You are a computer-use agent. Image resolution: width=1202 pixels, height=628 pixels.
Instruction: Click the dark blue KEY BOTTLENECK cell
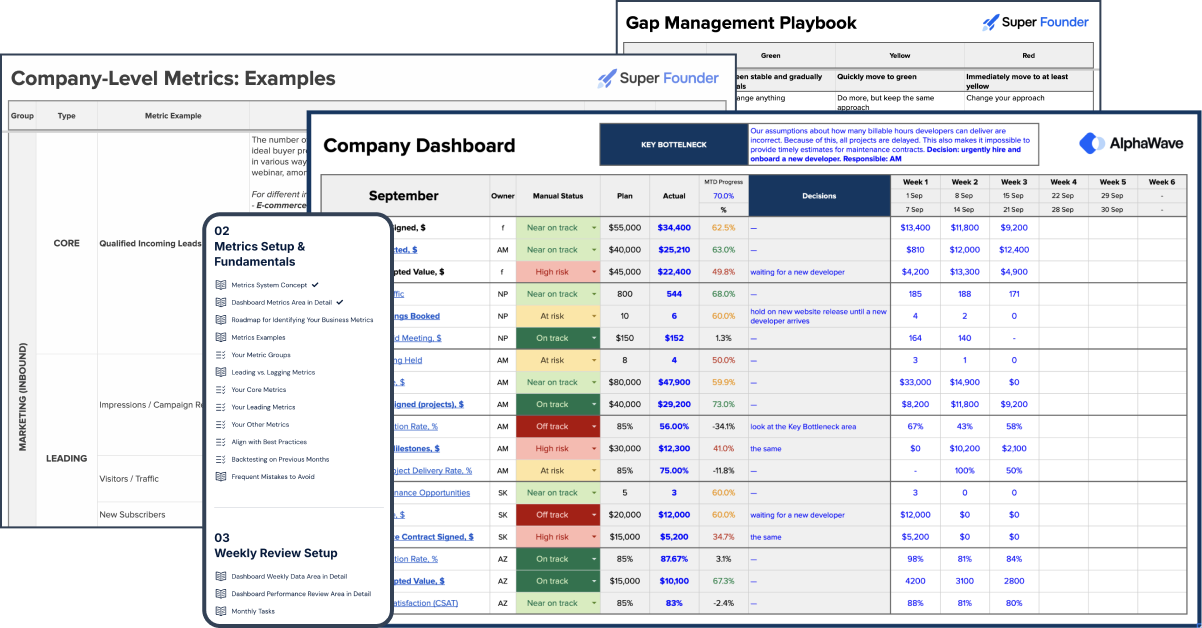pos(673,144)
